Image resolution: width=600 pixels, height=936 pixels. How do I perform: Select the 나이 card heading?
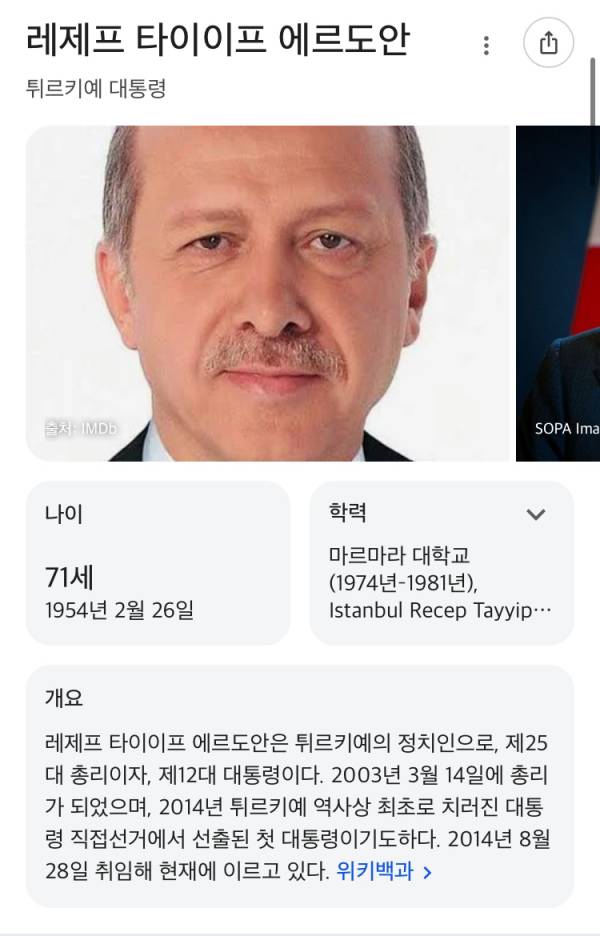pos(64,514)
